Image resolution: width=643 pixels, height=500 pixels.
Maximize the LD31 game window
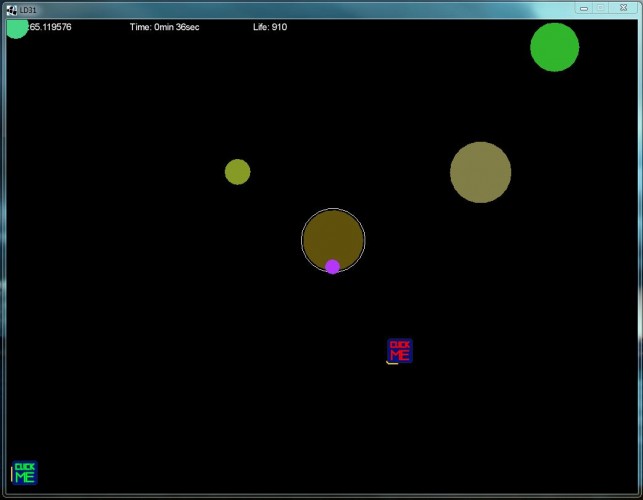(x=601, y=8)
